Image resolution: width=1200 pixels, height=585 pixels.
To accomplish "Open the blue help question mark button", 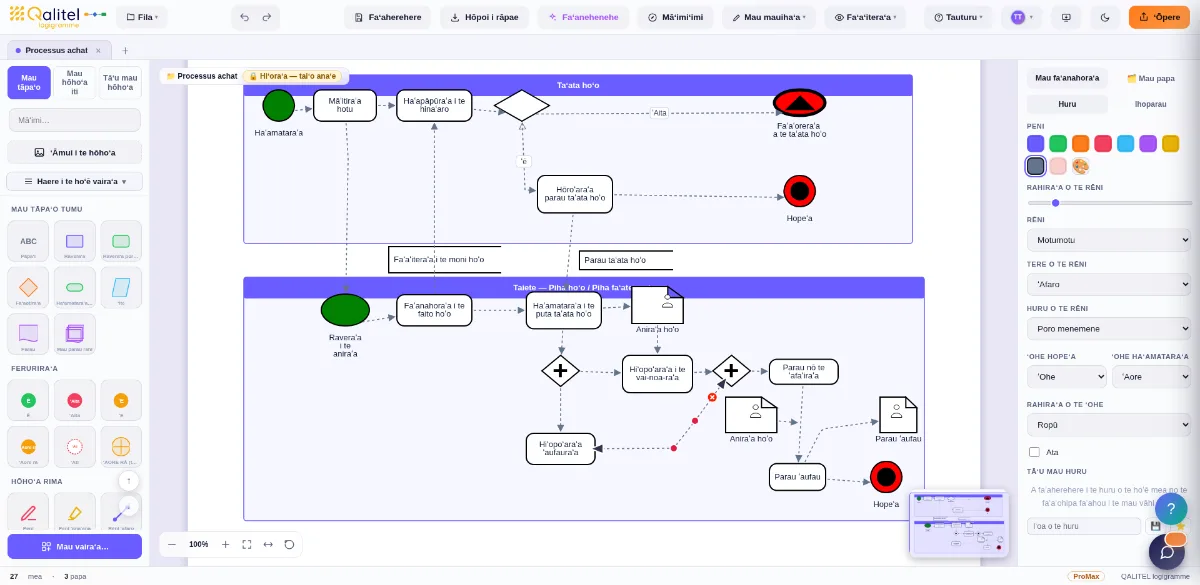I will pyautogui.click(x=1171, y=509).
